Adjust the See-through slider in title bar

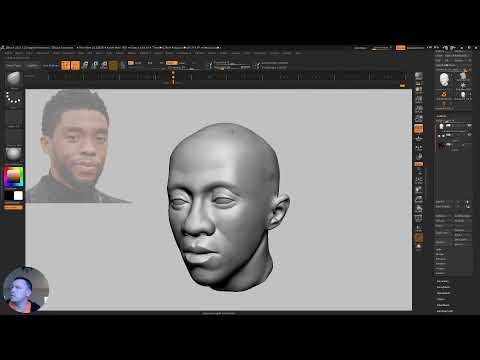point(381,48)
